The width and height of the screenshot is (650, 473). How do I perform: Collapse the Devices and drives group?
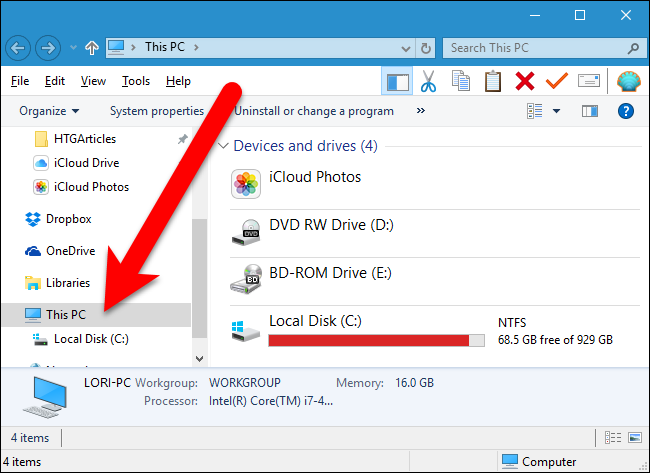[223, 146]
